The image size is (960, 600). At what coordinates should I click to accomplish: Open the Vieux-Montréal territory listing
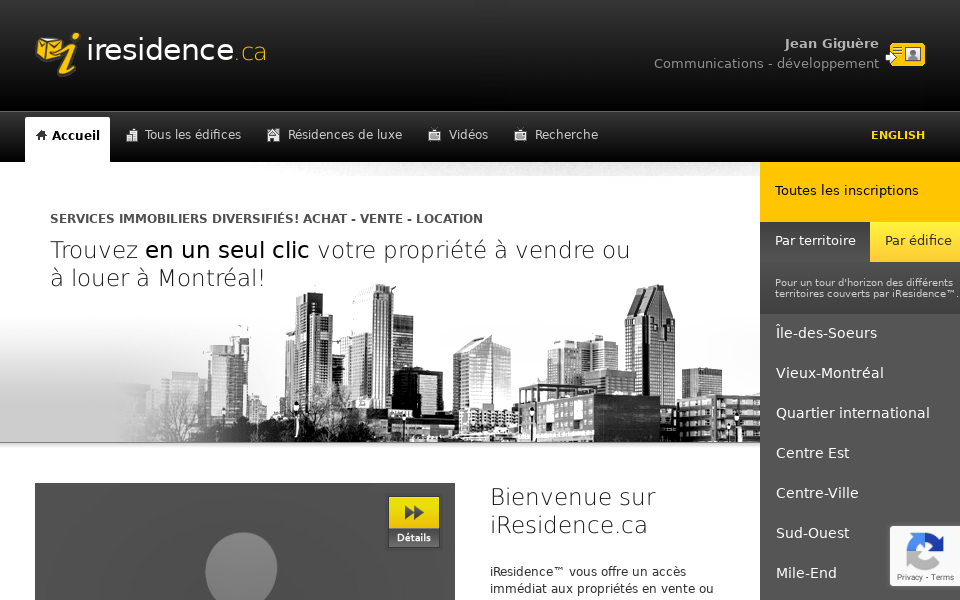pyautogui.click(x=829, y=373)
